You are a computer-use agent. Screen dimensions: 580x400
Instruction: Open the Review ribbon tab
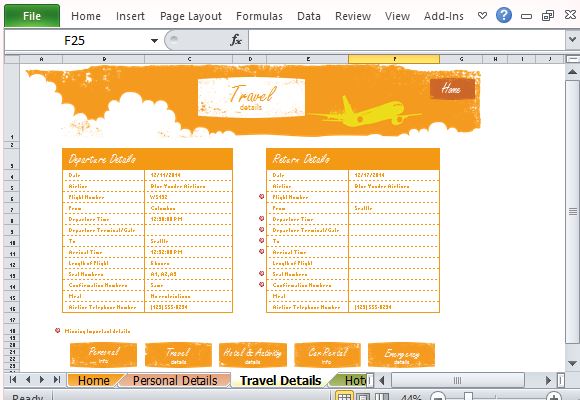pyautogui.click(x=353, y=16)
